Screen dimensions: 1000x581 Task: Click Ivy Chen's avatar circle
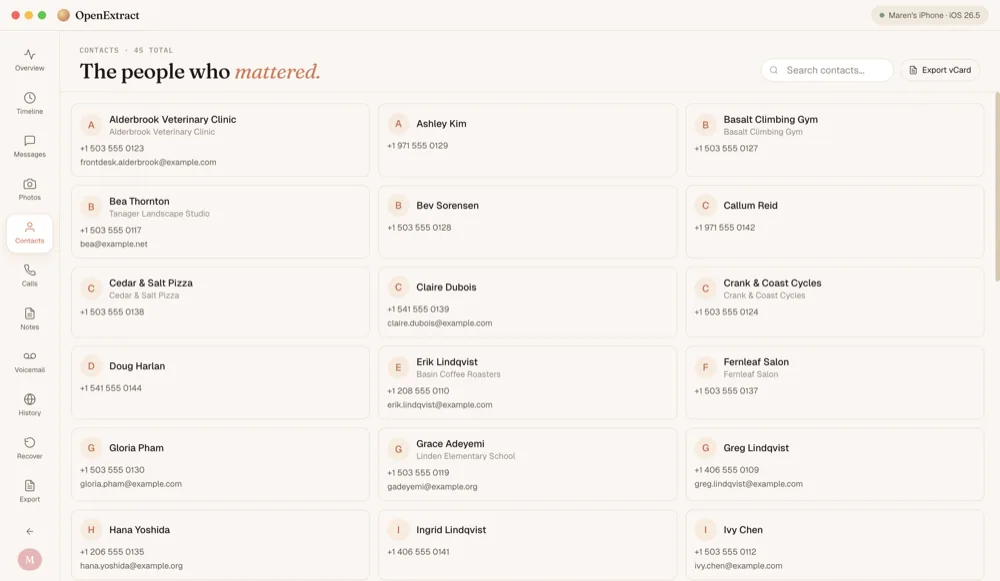click(x=705, y=529)
